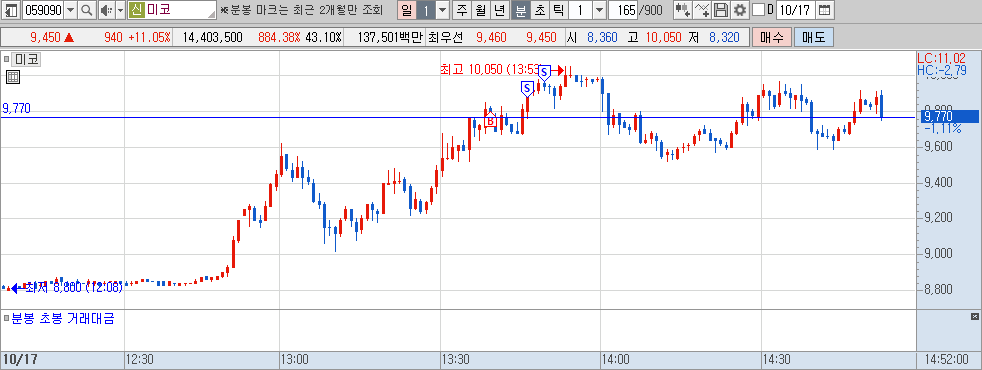Click the day interval value 1

click(x=425, y=10)
